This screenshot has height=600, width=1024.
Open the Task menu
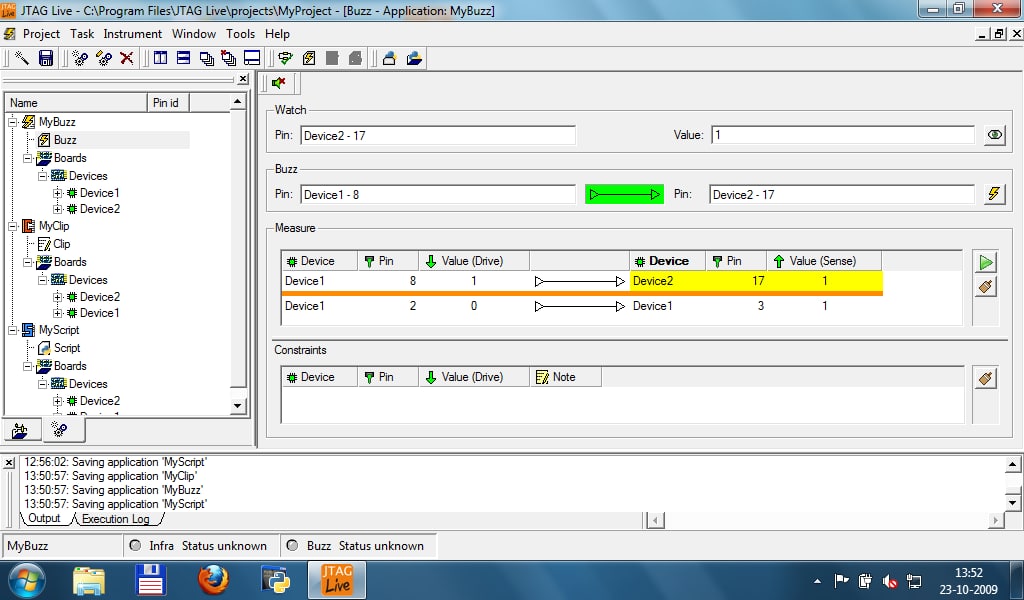[x=82, y=34]
